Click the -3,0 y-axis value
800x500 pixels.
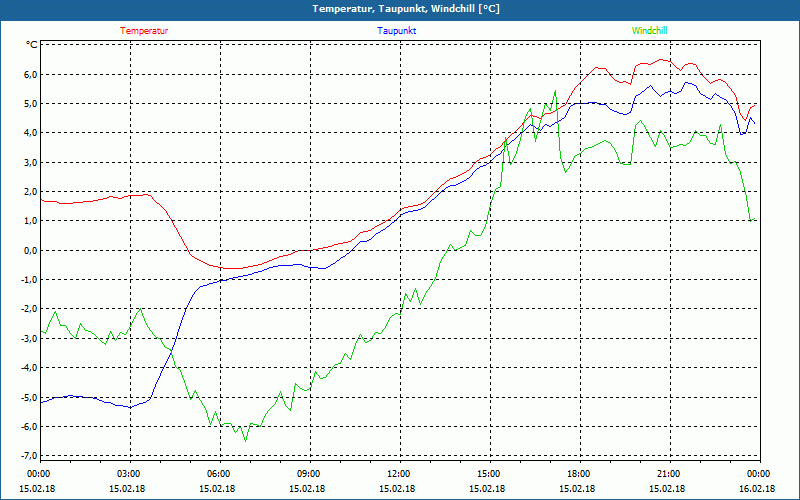[29, 338]
